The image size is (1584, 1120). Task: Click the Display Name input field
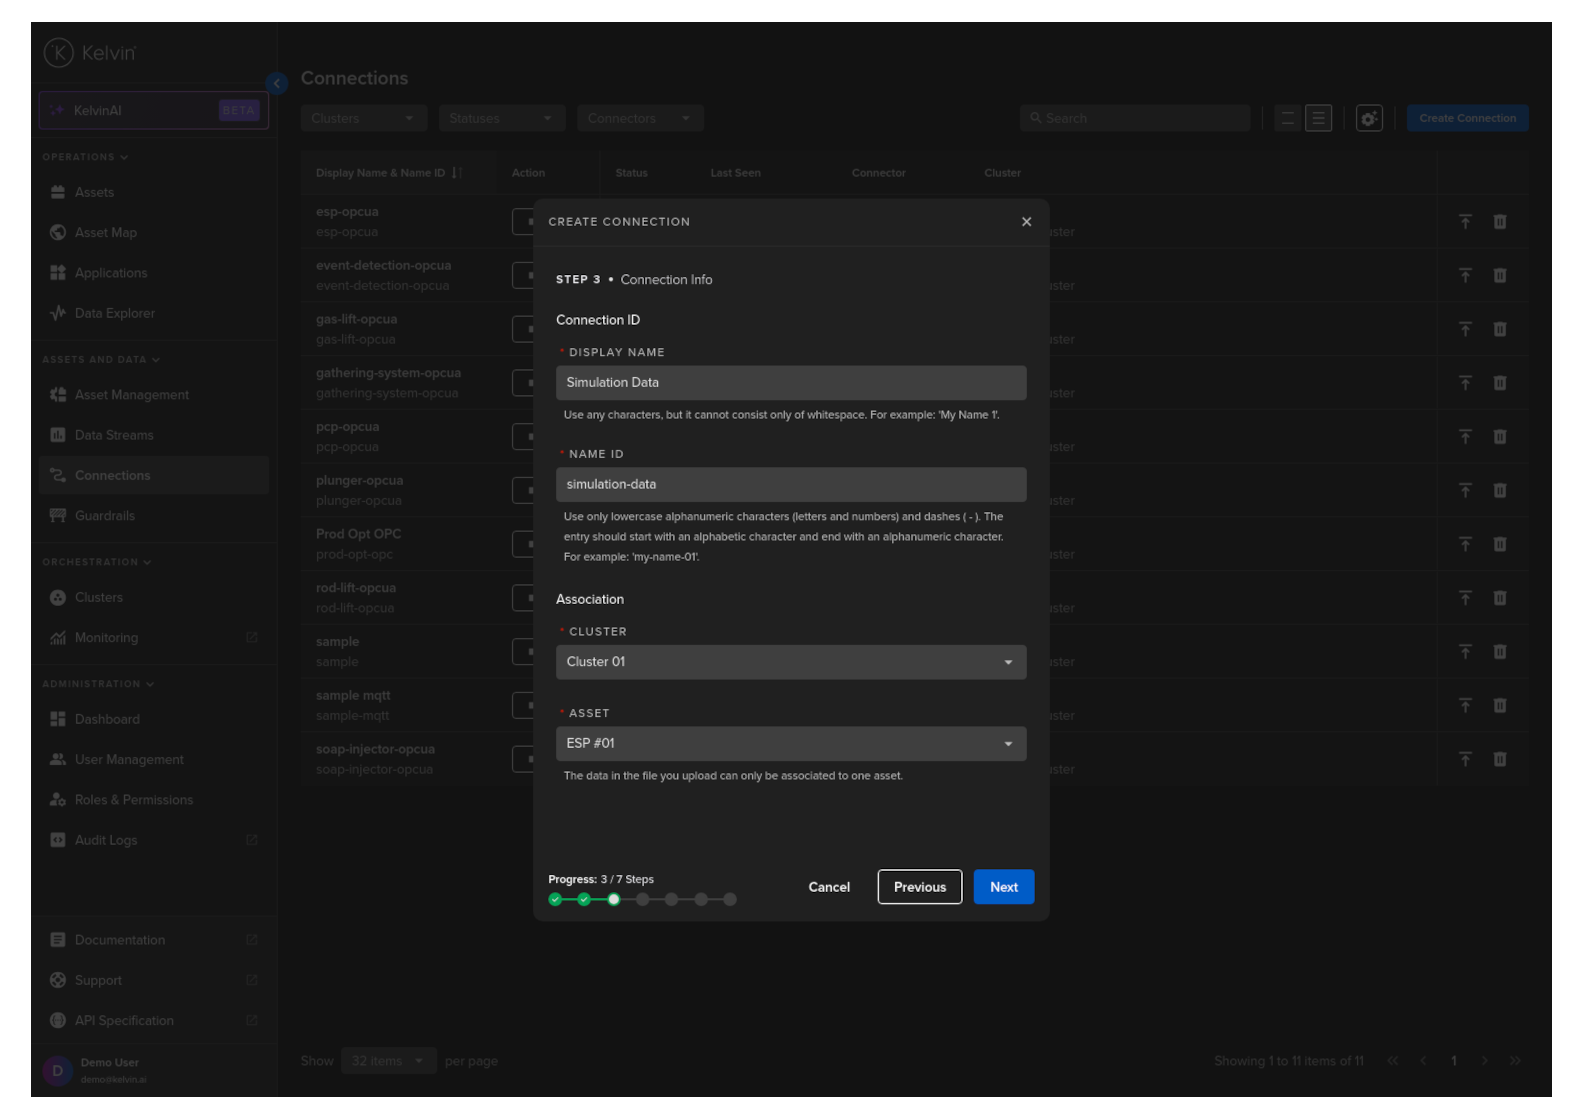point(790,383)
